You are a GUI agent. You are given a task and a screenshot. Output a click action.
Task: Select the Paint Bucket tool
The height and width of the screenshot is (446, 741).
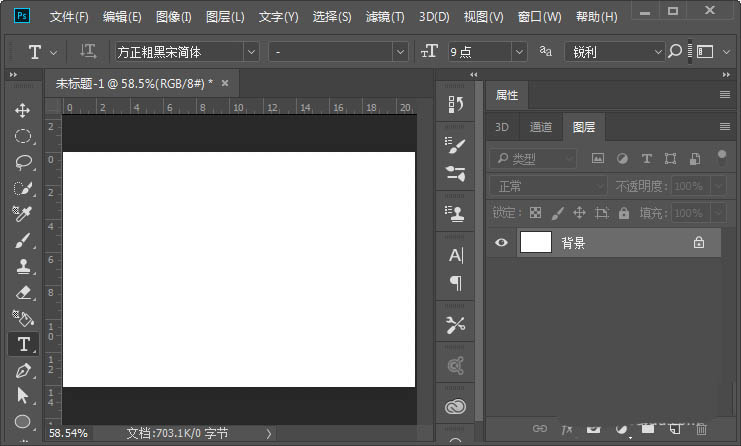coord(23,318)
